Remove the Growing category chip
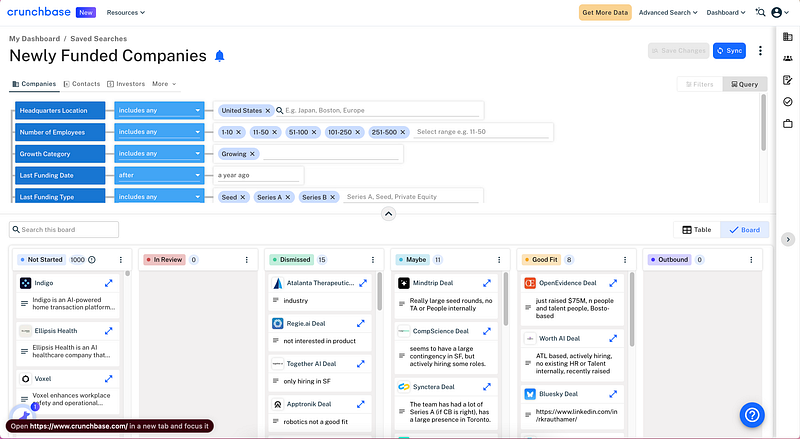Image resolution: width=800 pixels, height=439 pixels. [x=252, y=154]
